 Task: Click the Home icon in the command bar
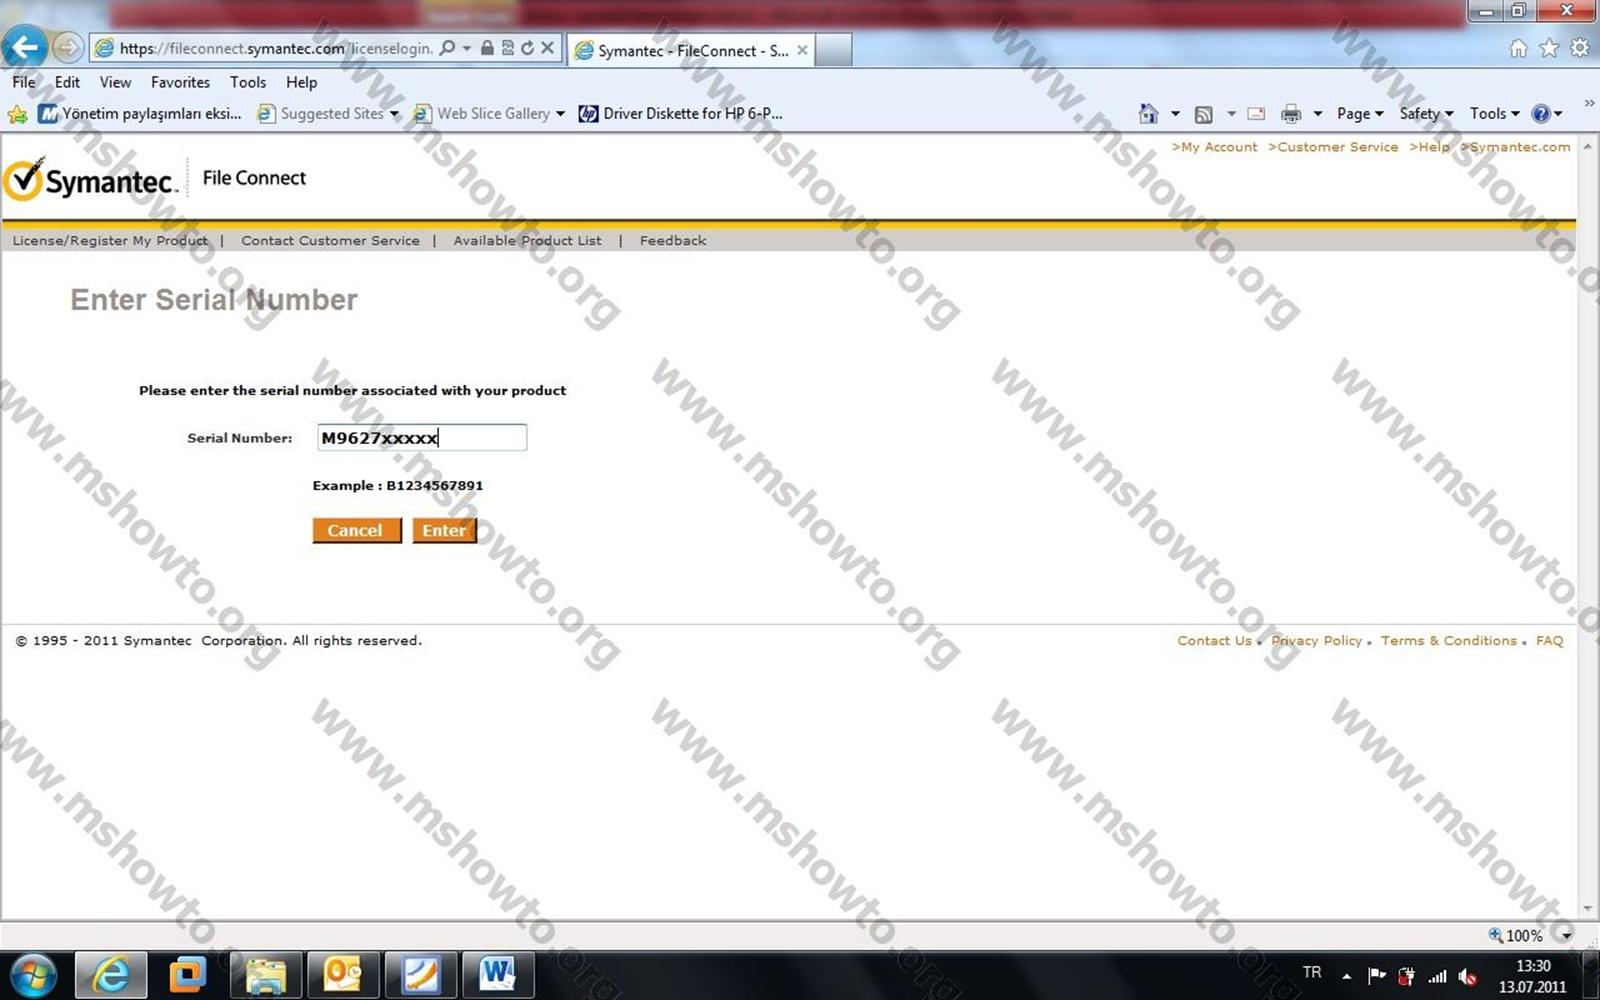point(1148,114)
